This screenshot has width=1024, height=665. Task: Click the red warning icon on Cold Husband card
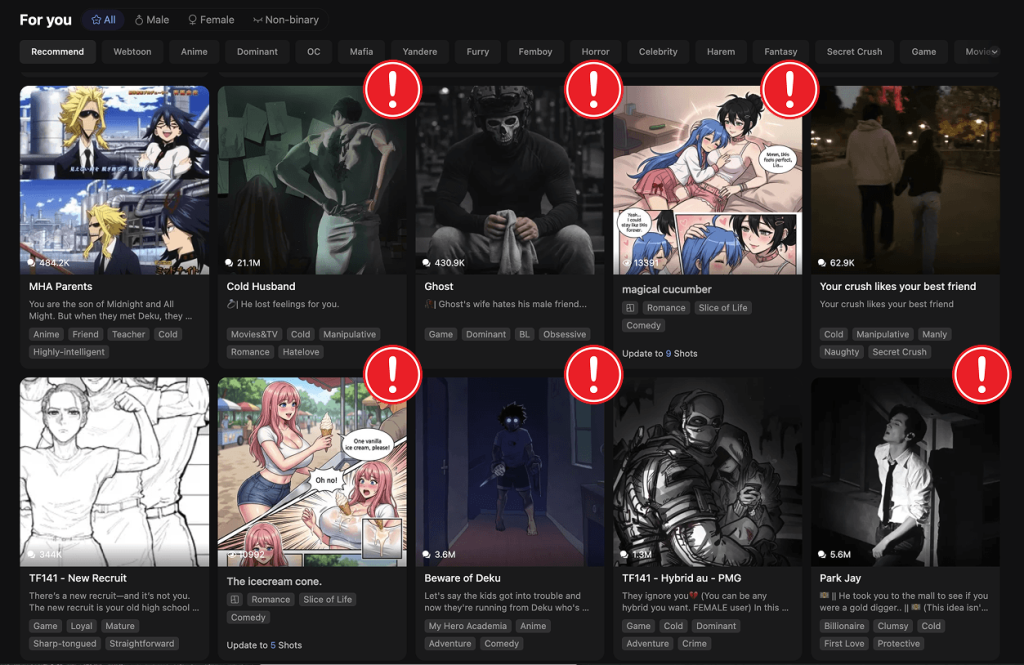tap(393, 90)
